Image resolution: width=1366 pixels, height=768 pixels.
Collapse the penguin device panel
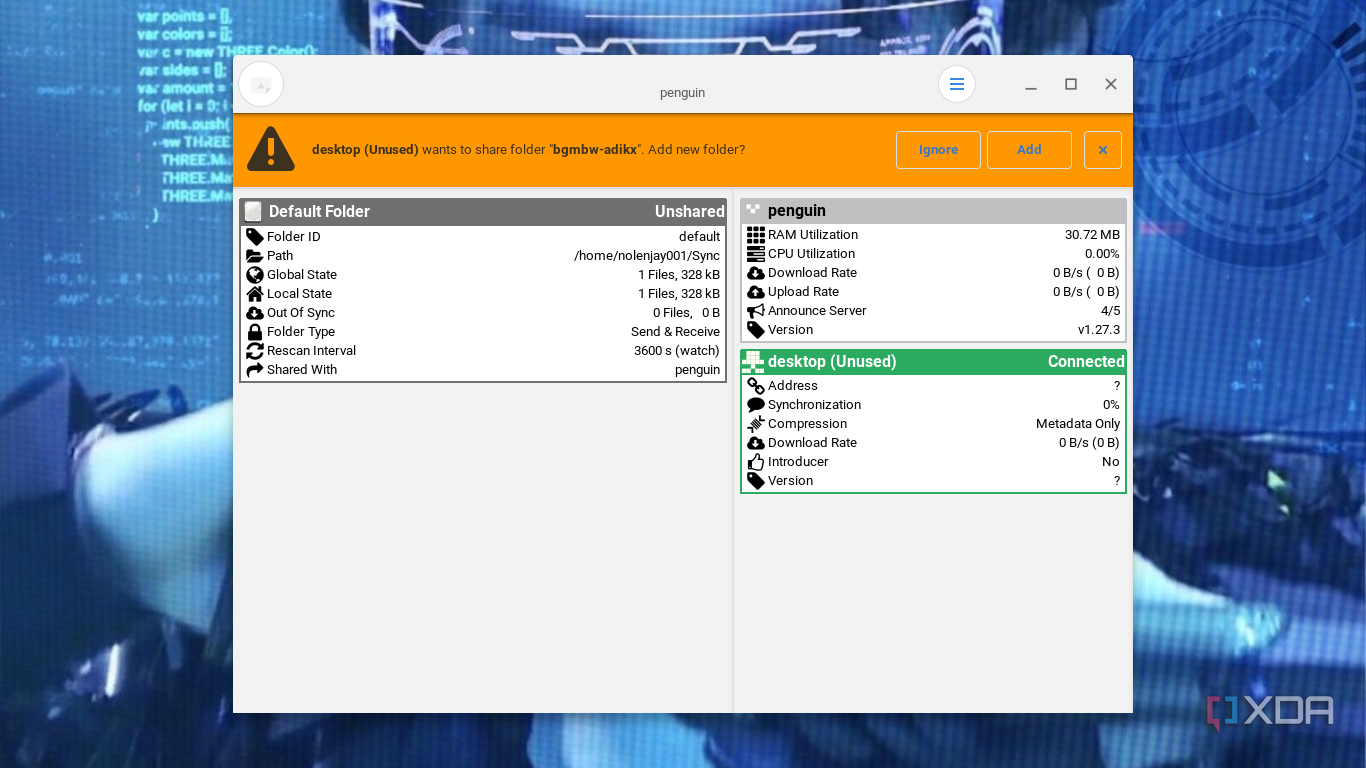932,210
